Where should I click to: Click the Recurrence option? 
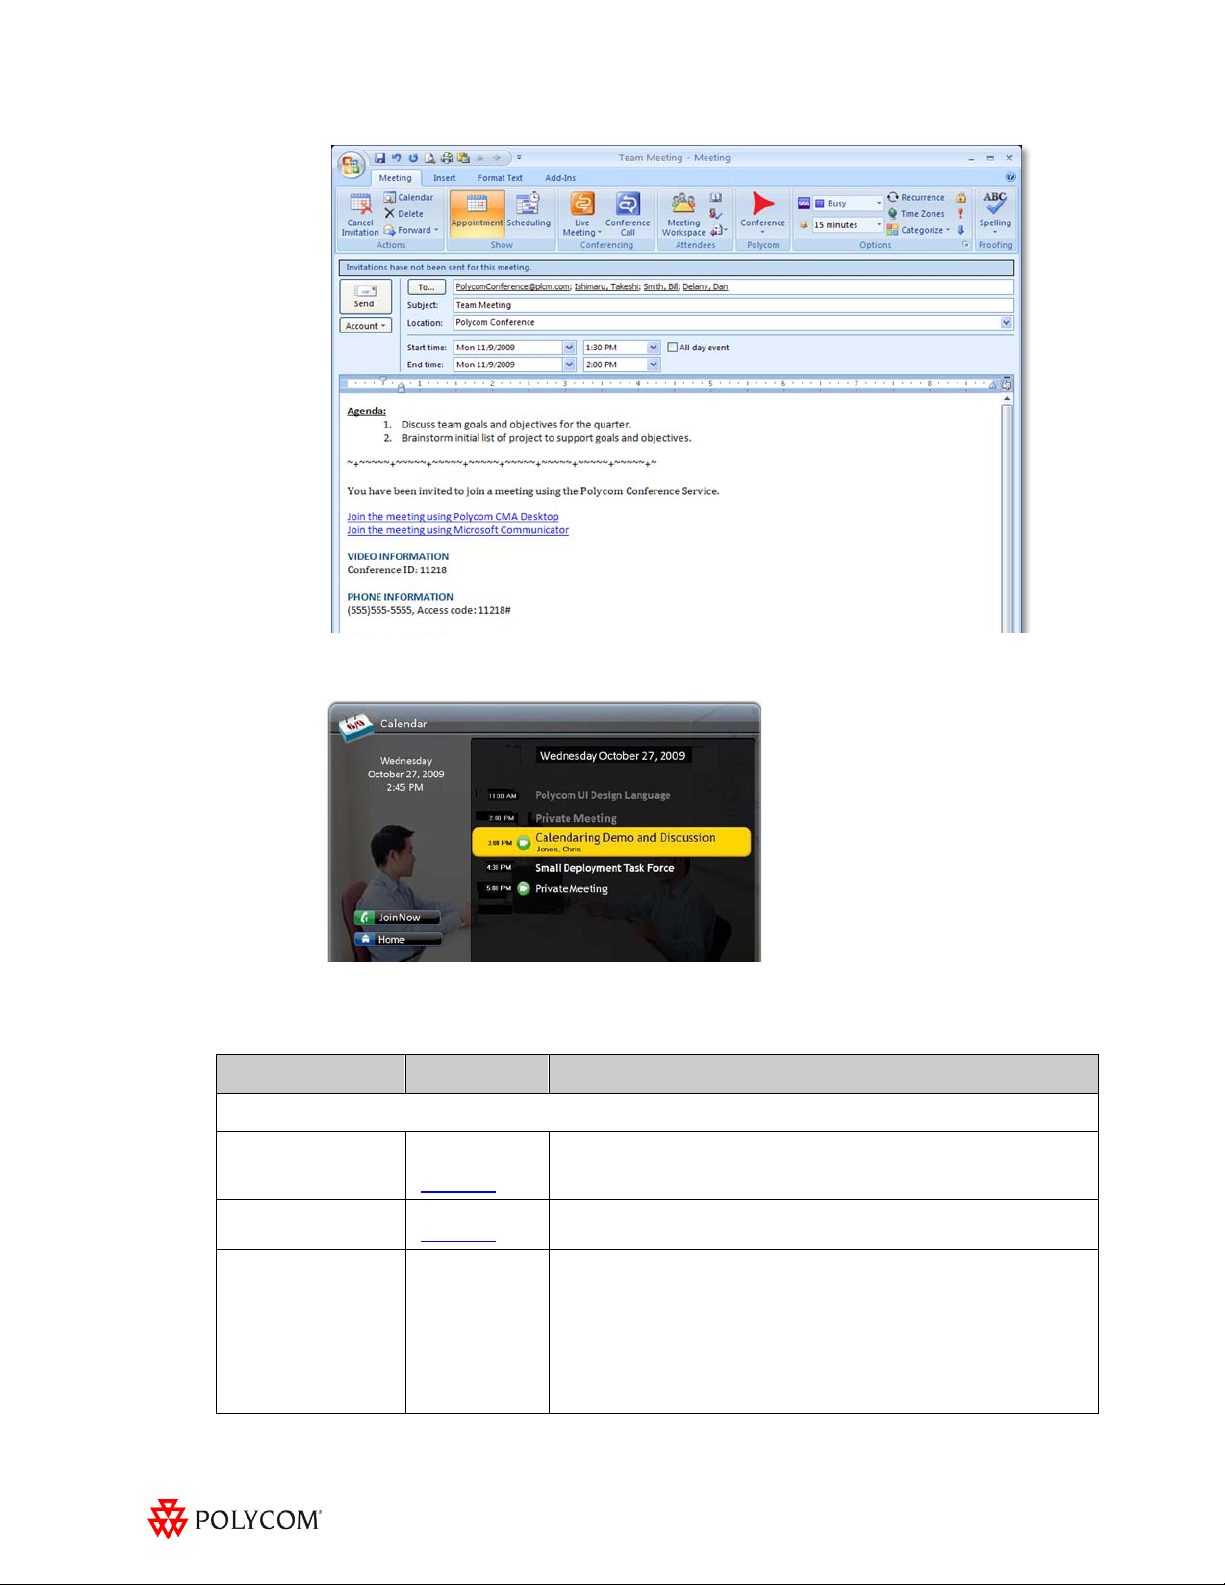click(916, 197)
